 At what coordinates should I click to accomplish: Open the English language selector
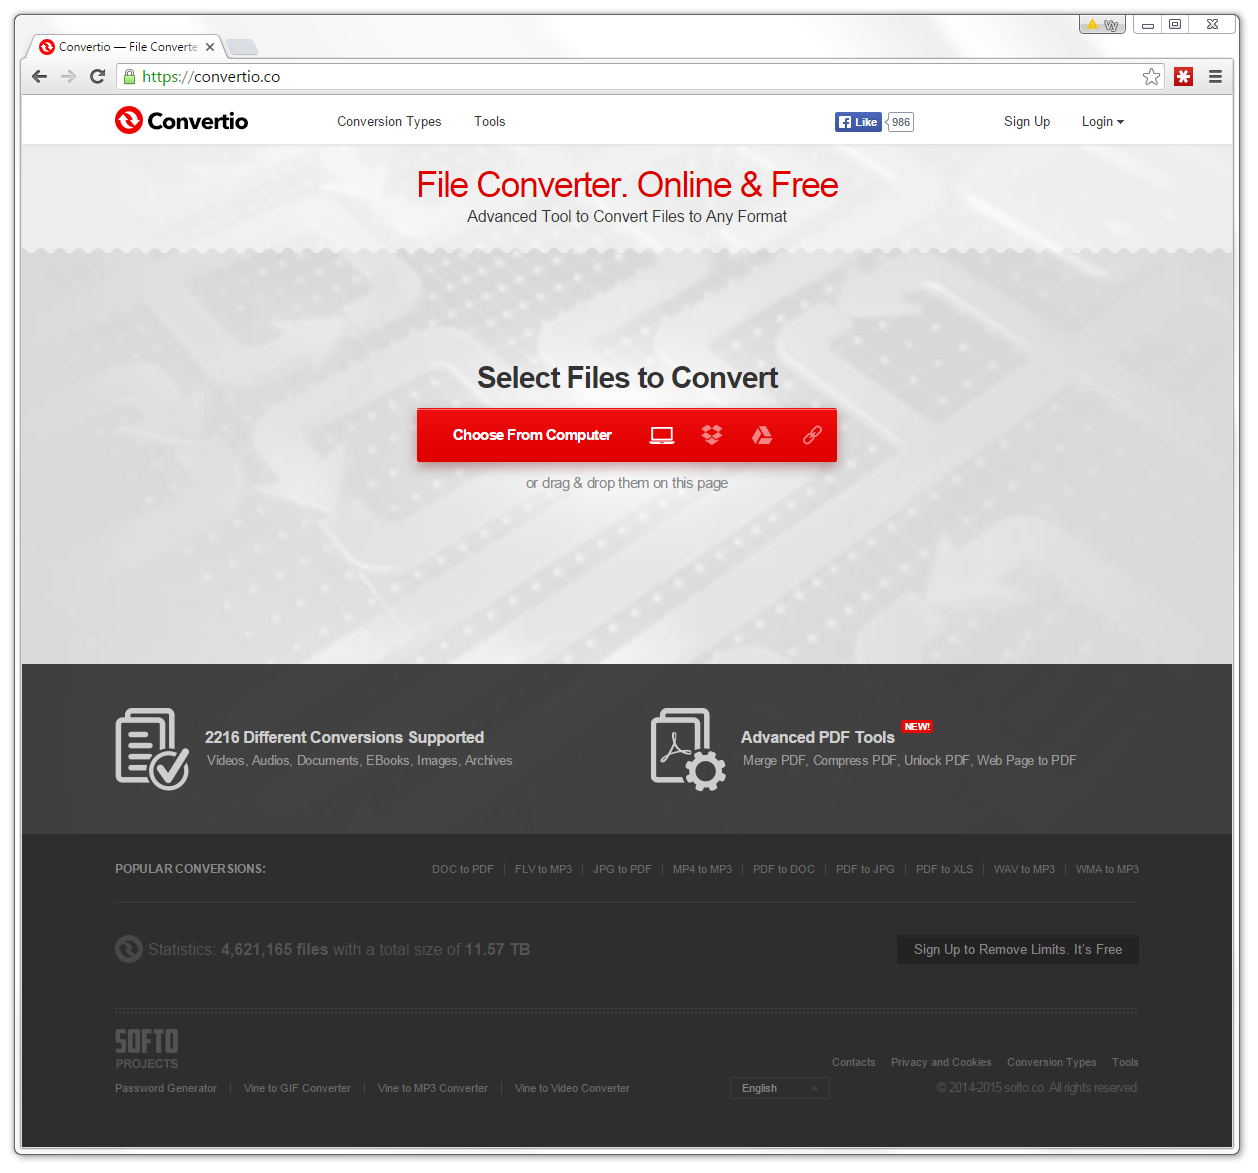point(779,1088)
